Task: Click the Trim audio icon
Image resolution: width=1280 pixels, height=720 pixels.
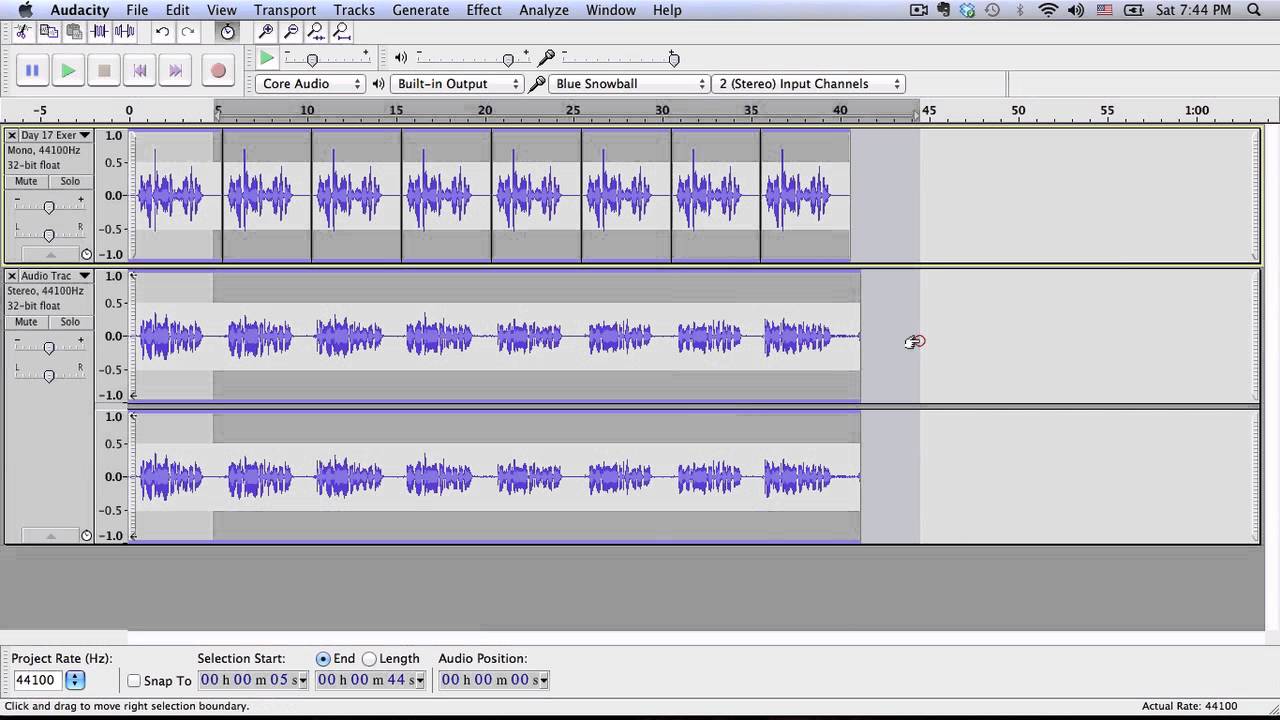Action: pos(100,32)
